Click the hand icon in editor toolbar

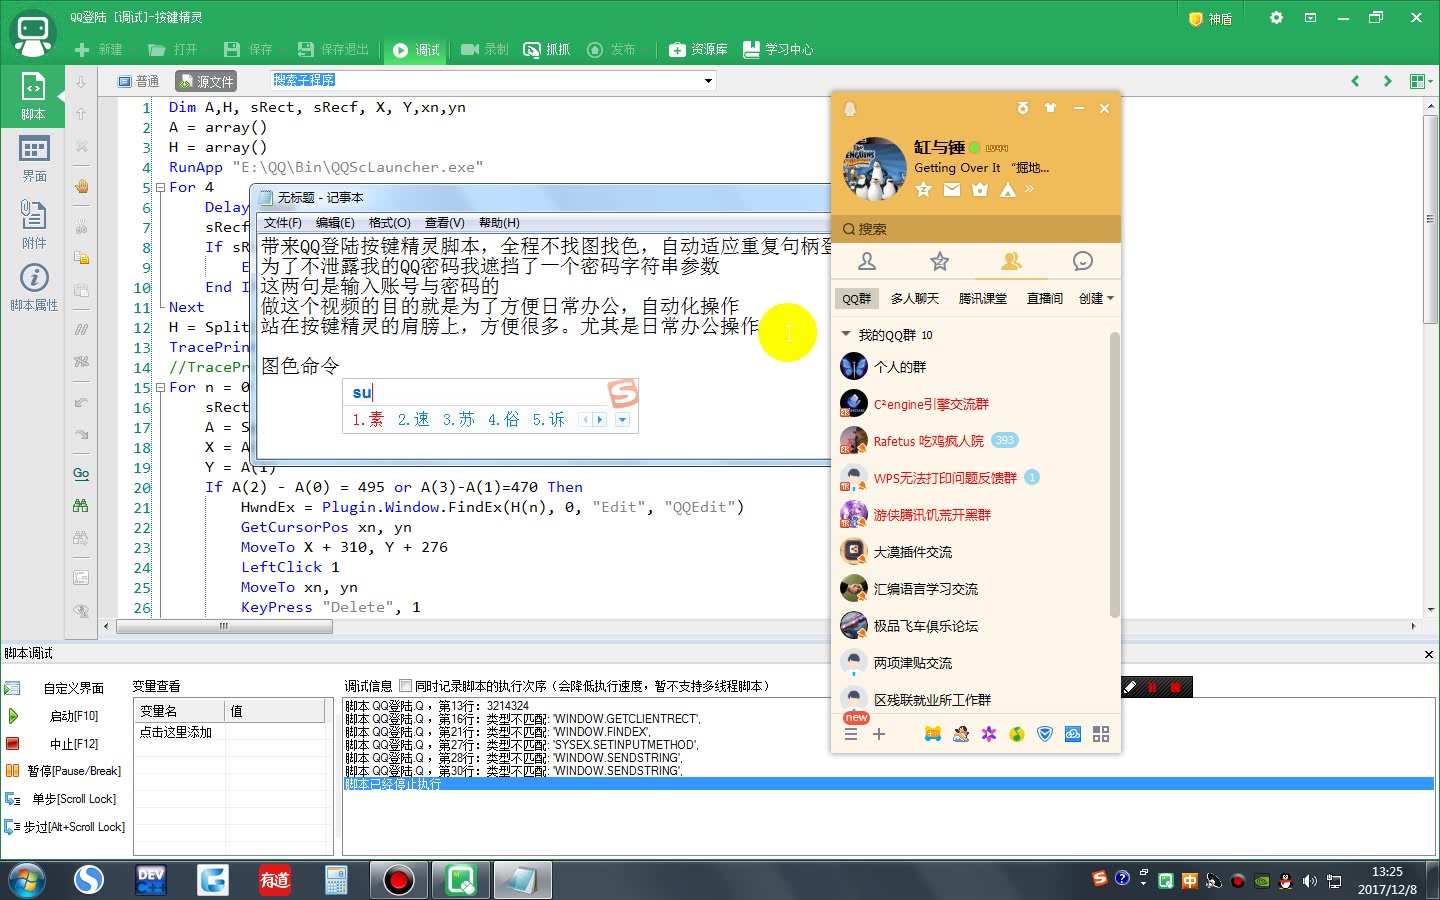81,185
